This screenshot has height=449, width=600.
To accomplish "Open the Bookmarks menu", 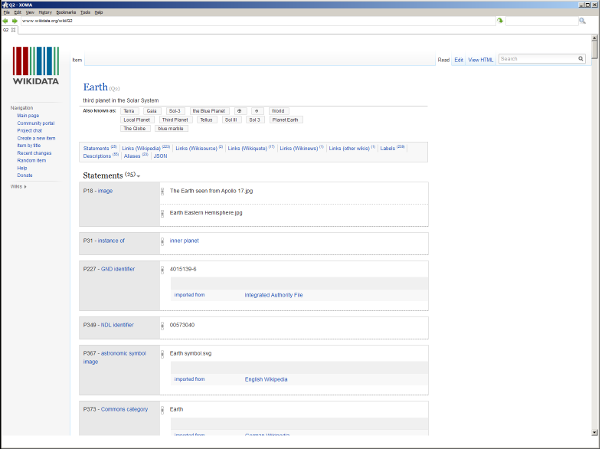I will coord(66,12).
